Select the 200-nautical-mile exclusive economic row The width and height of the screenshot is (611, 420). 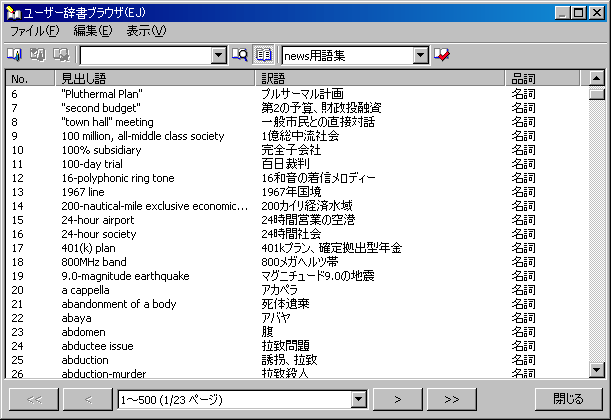point(297,206)
